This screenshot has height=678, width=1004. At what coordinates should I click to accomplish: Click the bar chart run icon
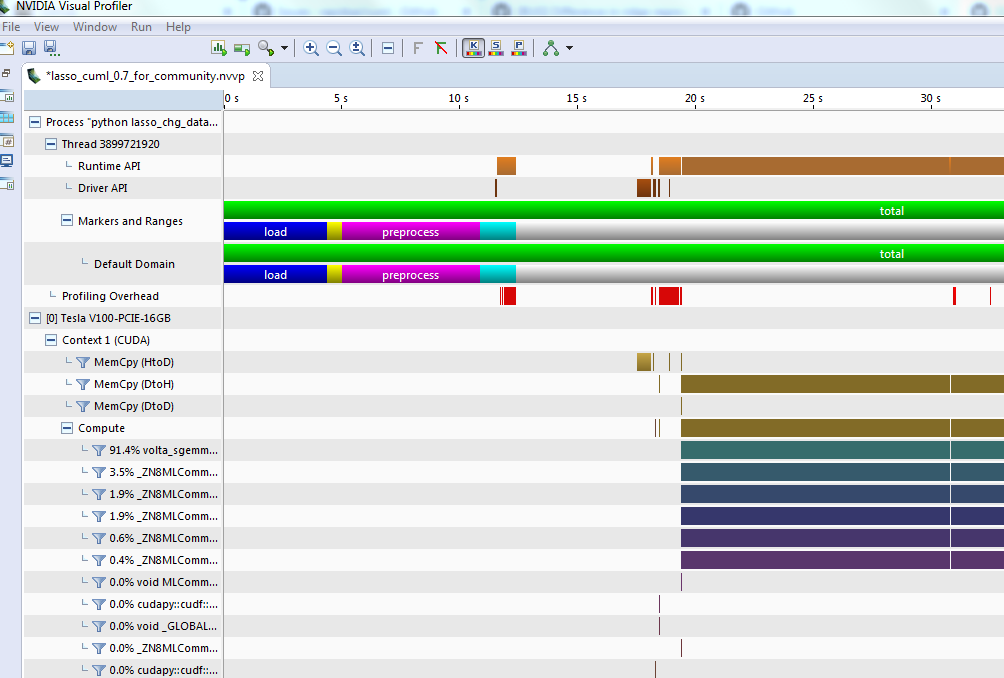219,48
